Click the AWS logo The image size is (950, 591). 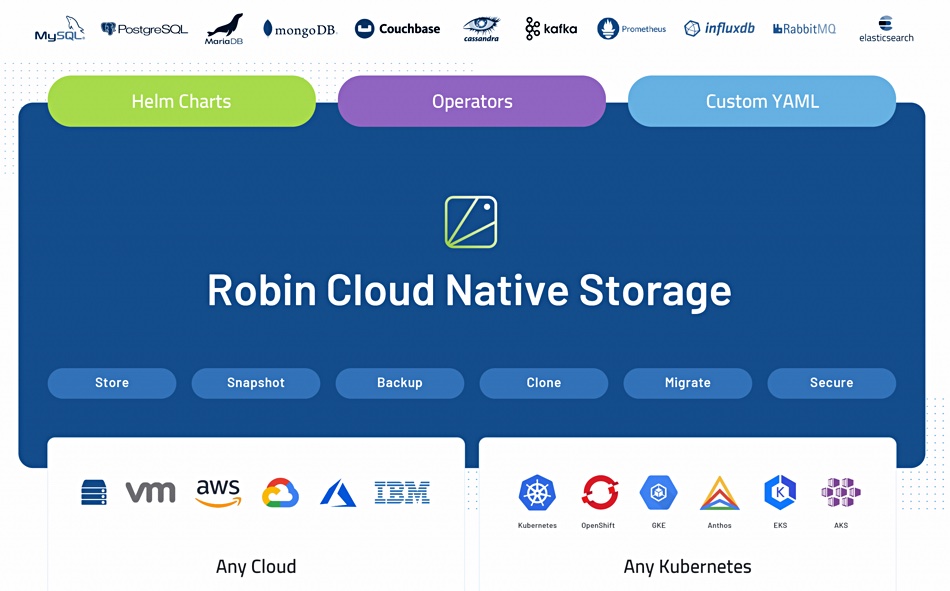tap(218, 492)
